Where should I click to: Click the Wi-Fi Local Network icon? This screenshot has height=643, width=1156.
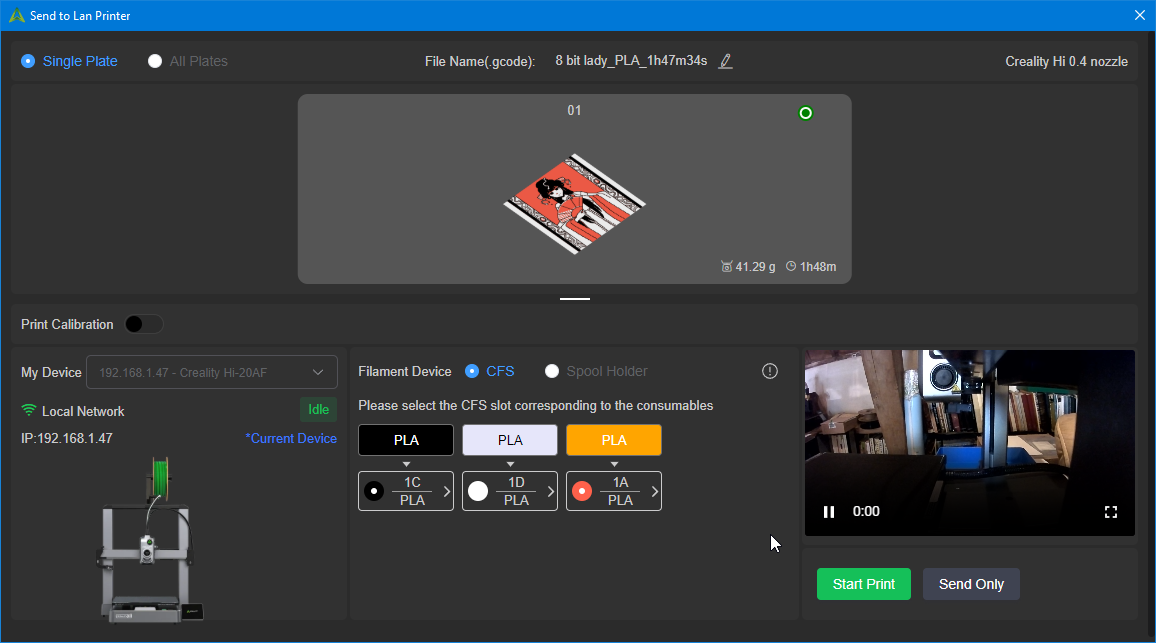tap(29, 411)
